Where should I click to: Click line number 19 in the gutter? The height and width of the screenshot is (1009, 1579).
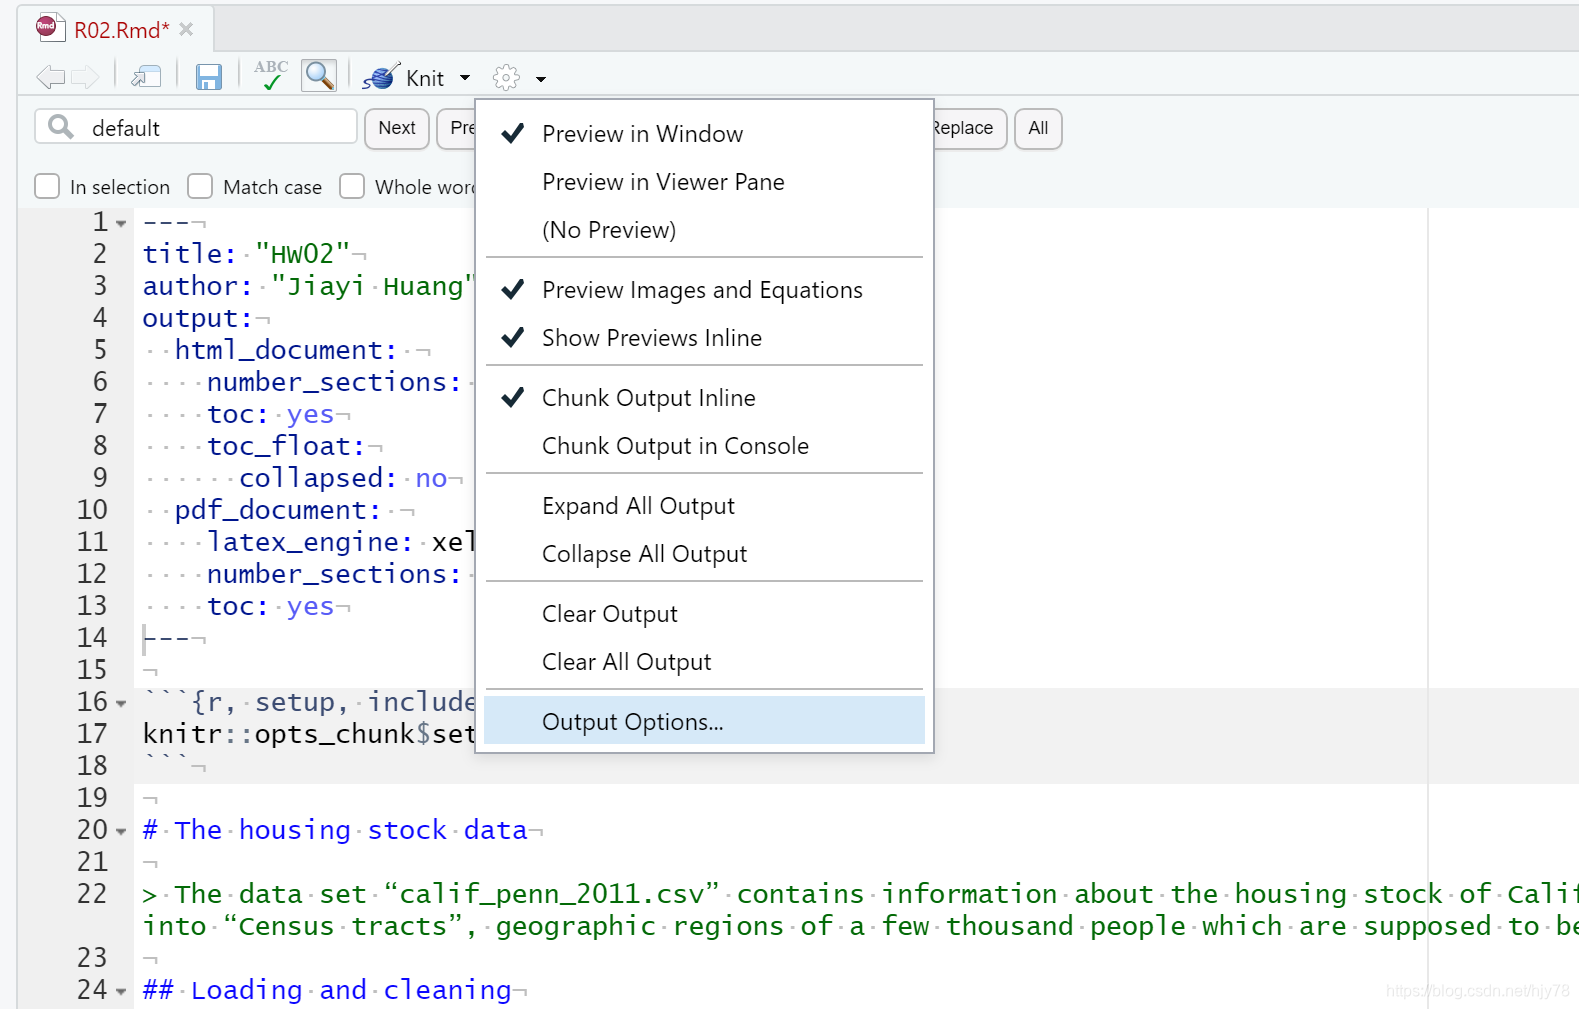click(92, 798)
